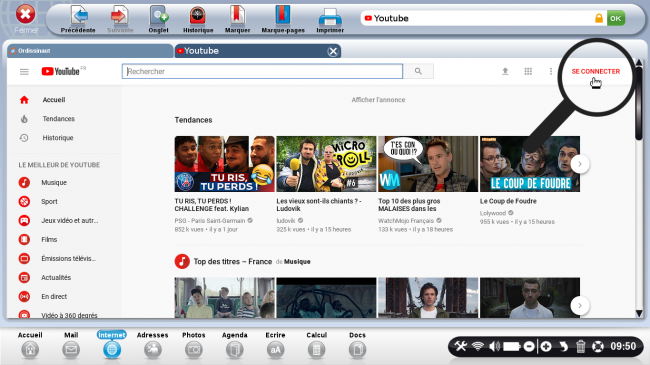Click the Musique channel link
Image resolution: width=650 pixels, height=365 pixels.
point(297,262)
